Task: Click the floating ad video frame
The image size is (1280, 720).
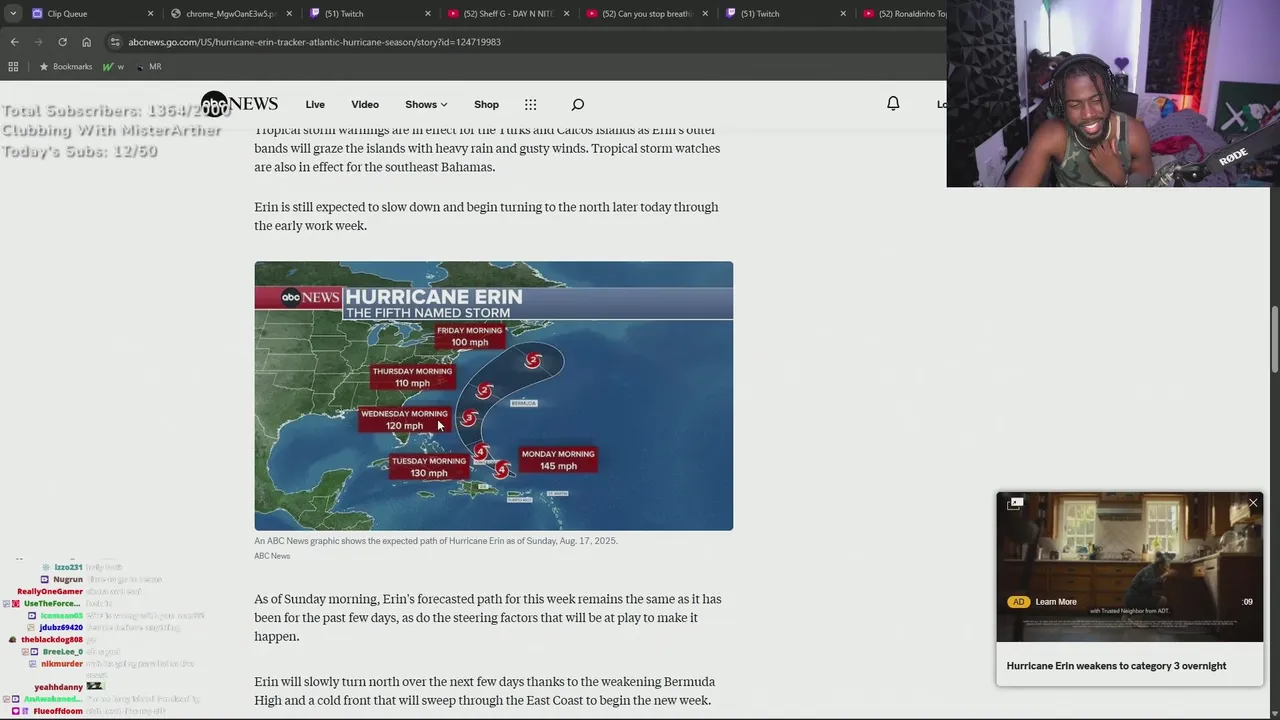Action: (1130, 567)
